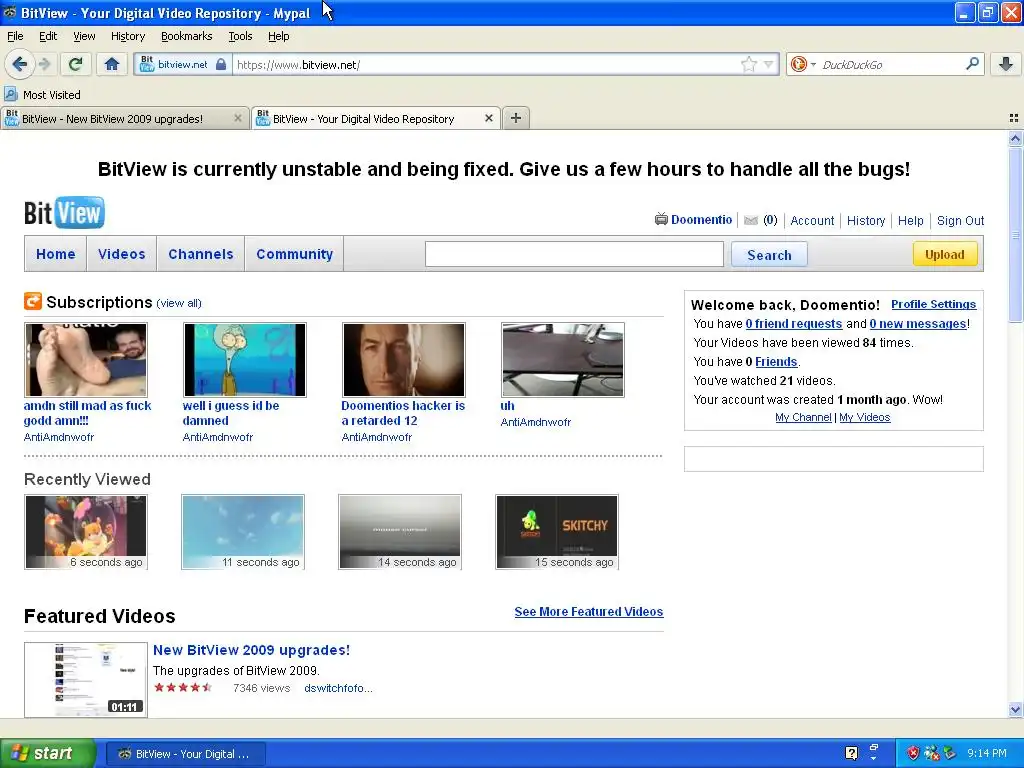Click the list all tabs icon
This screenshot has height=768, width=1024.
1014,118
